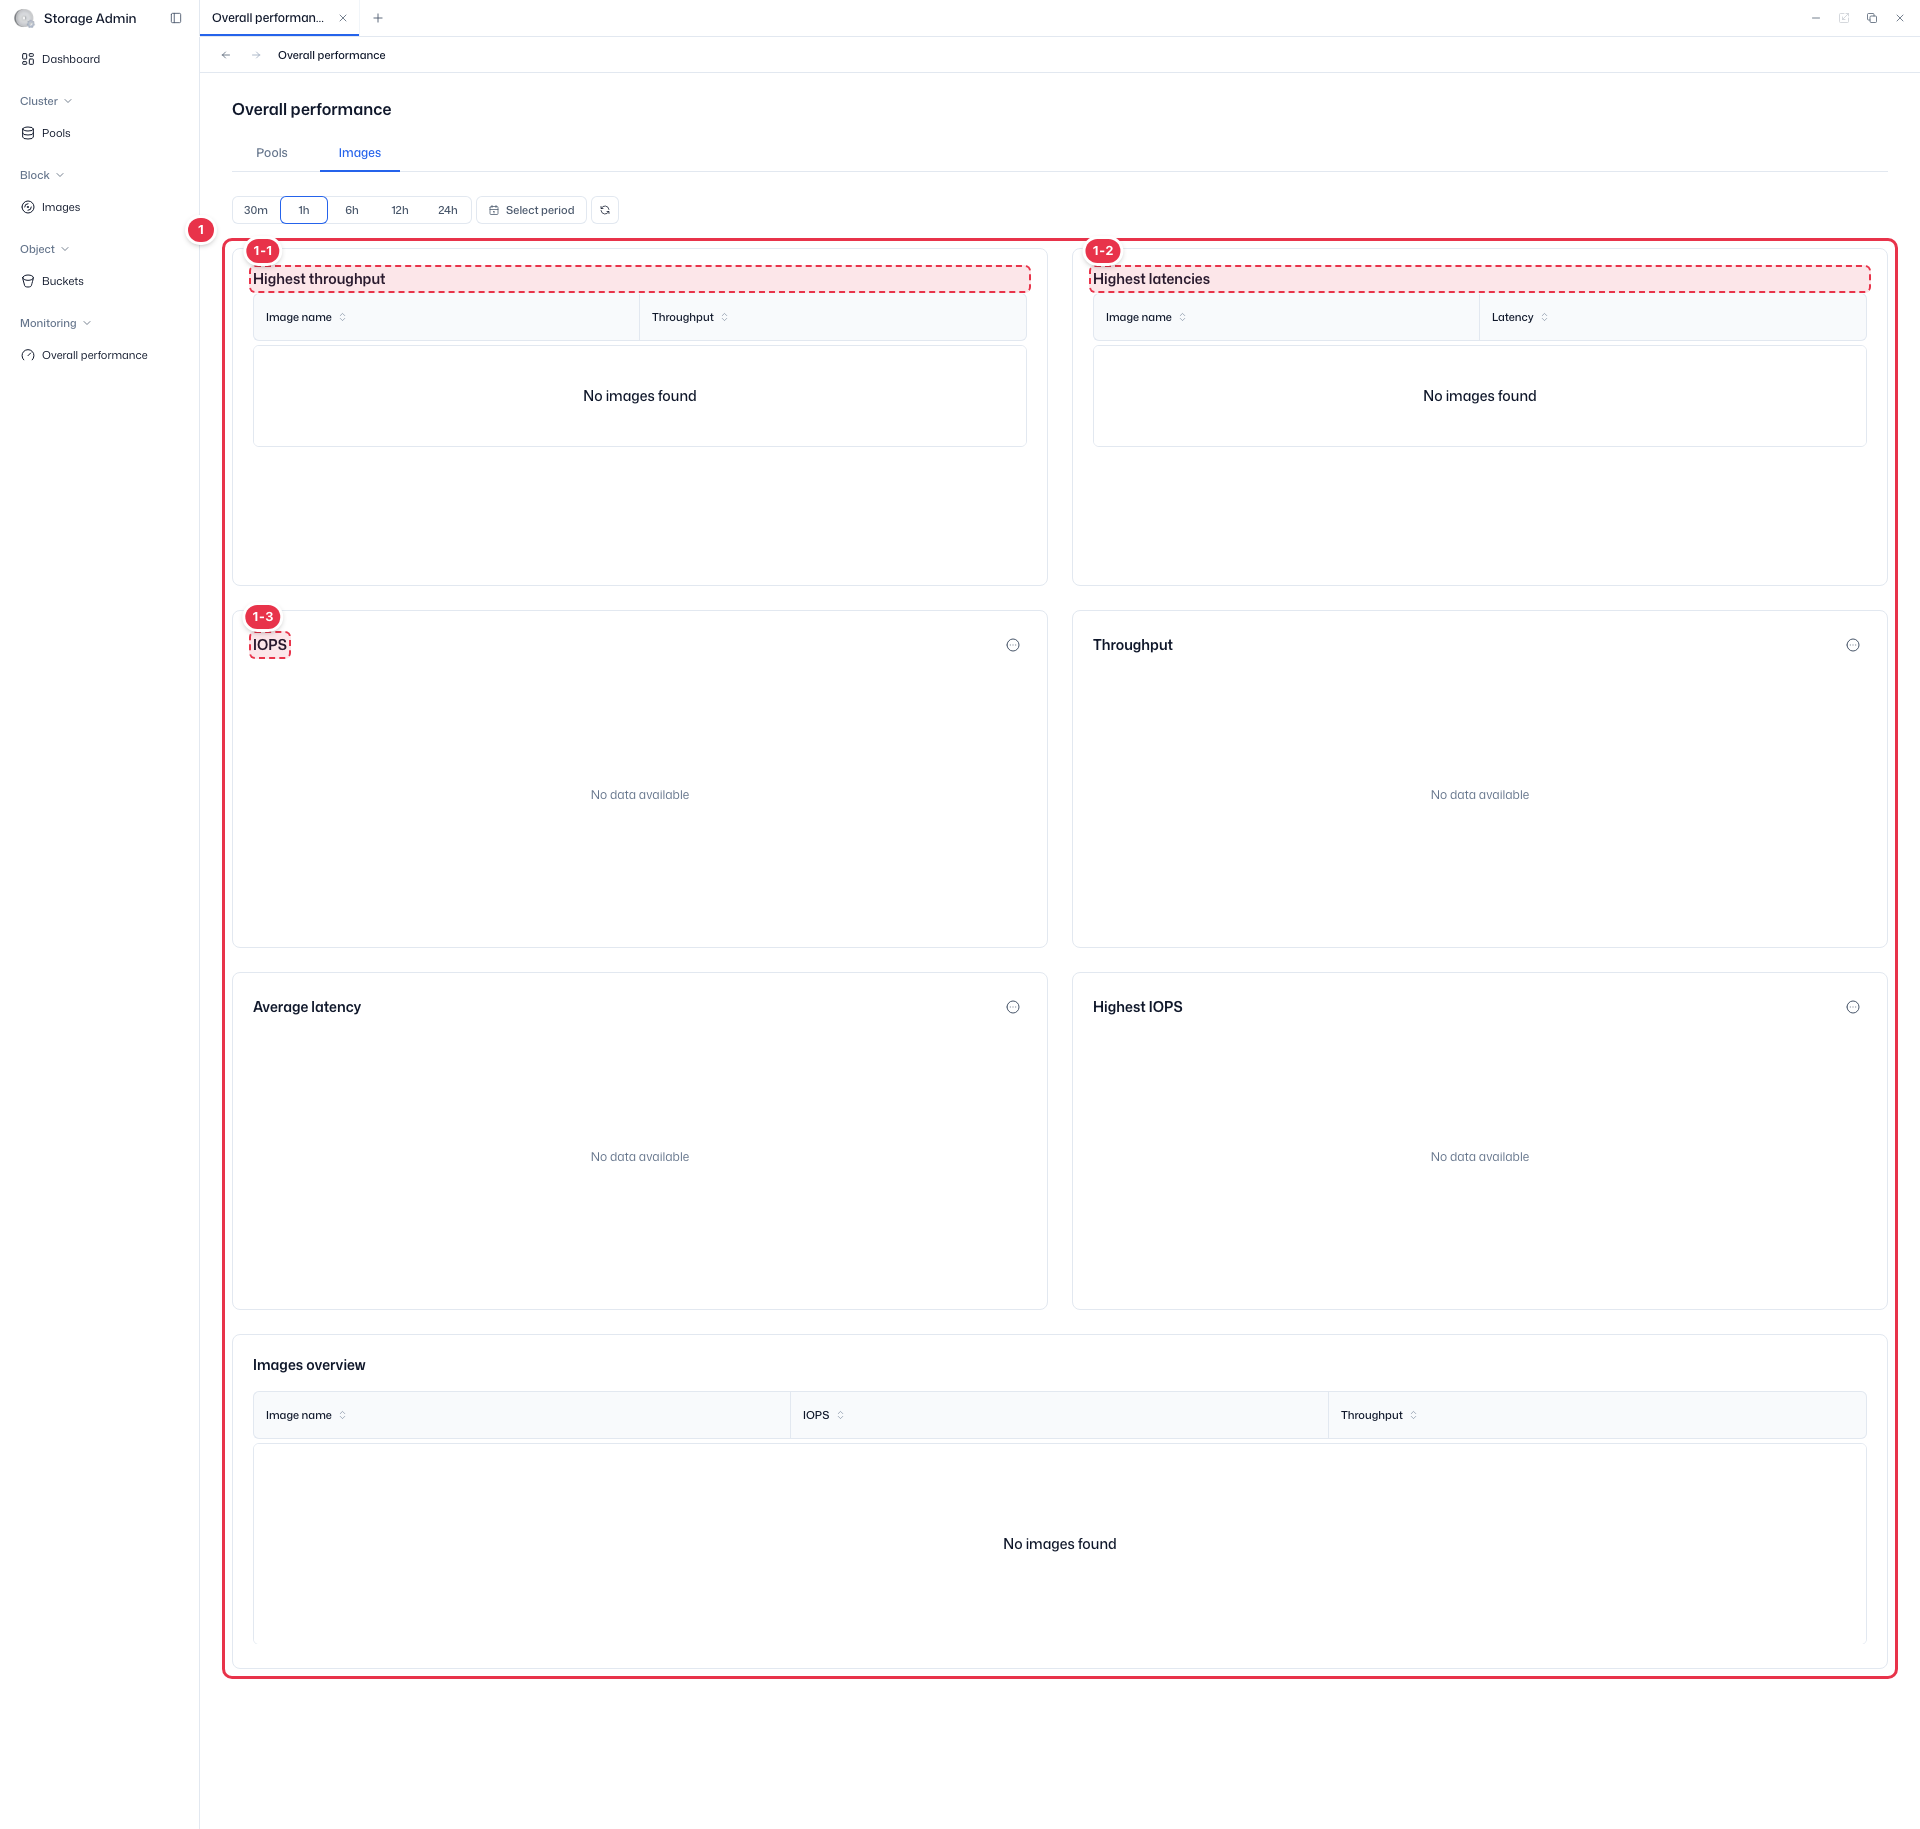Close the Overall performance tab
Screen dimensions: 1920x1829
pyautogui.click(x=343, y=18)
